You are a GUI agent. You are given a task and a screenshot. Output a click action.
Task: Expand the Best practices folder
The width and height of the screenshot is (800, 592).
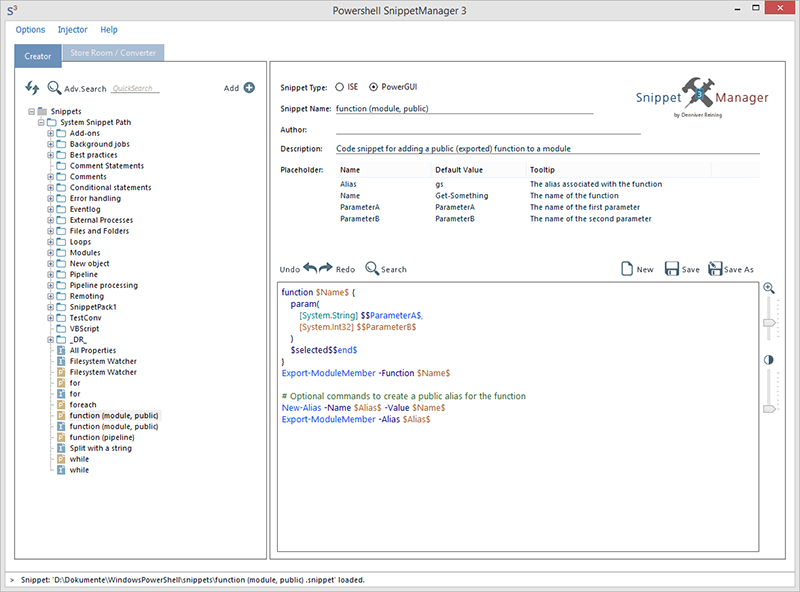click(x=51, y=155)
